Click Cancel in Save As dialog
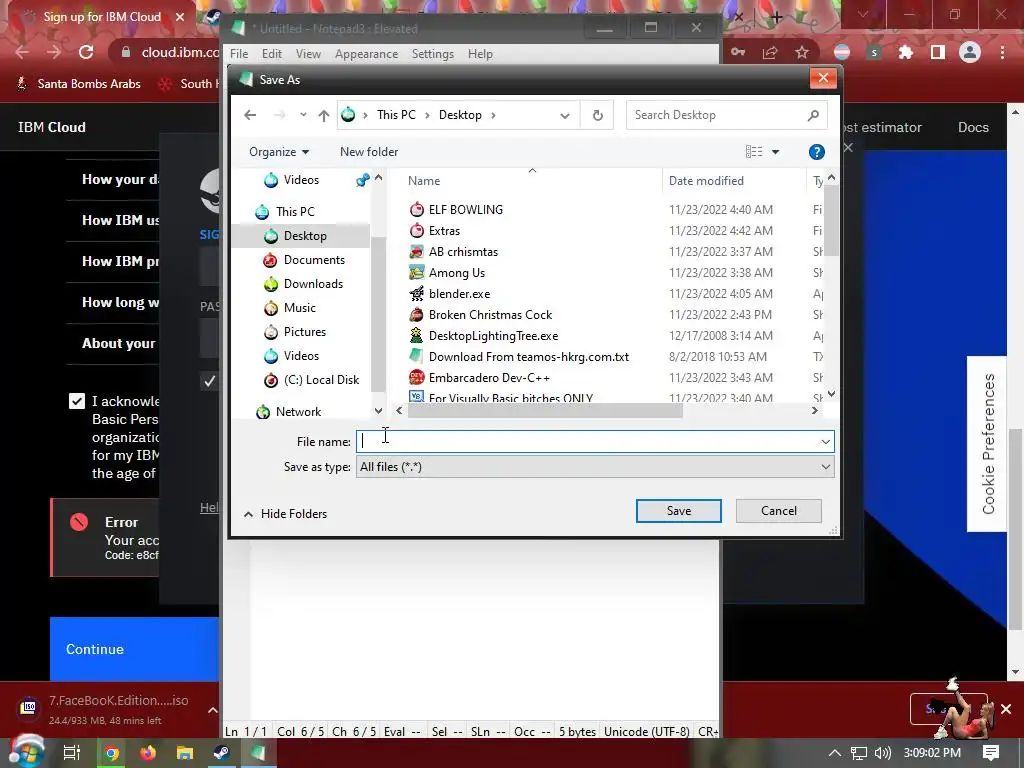 778,511
